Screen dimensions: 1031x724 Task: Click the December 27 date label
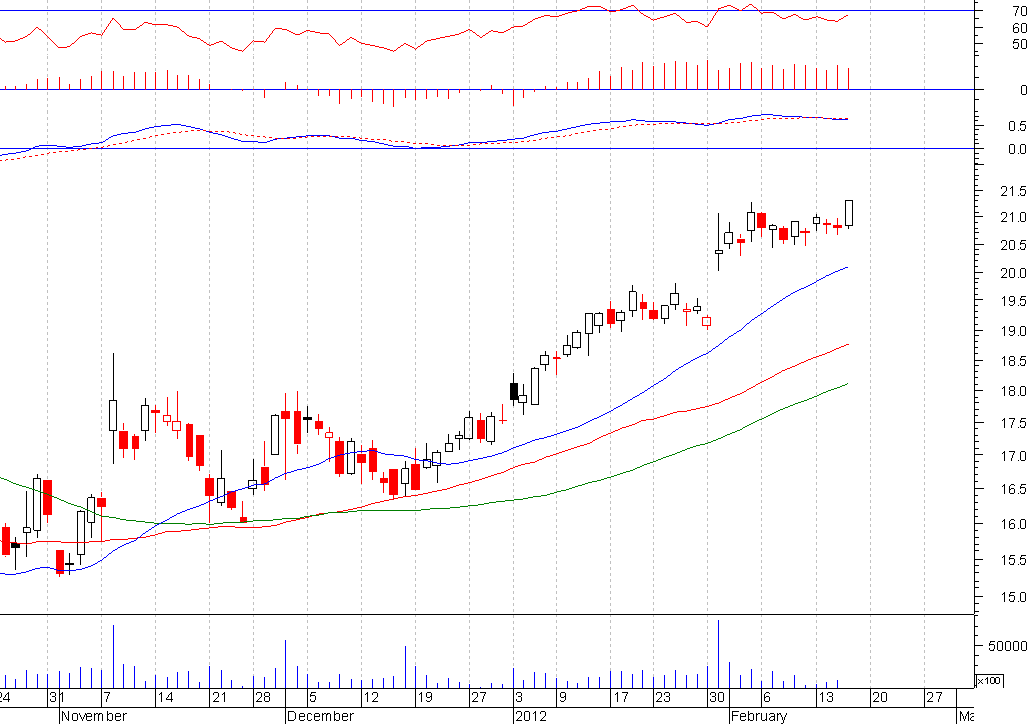point(479,697)
